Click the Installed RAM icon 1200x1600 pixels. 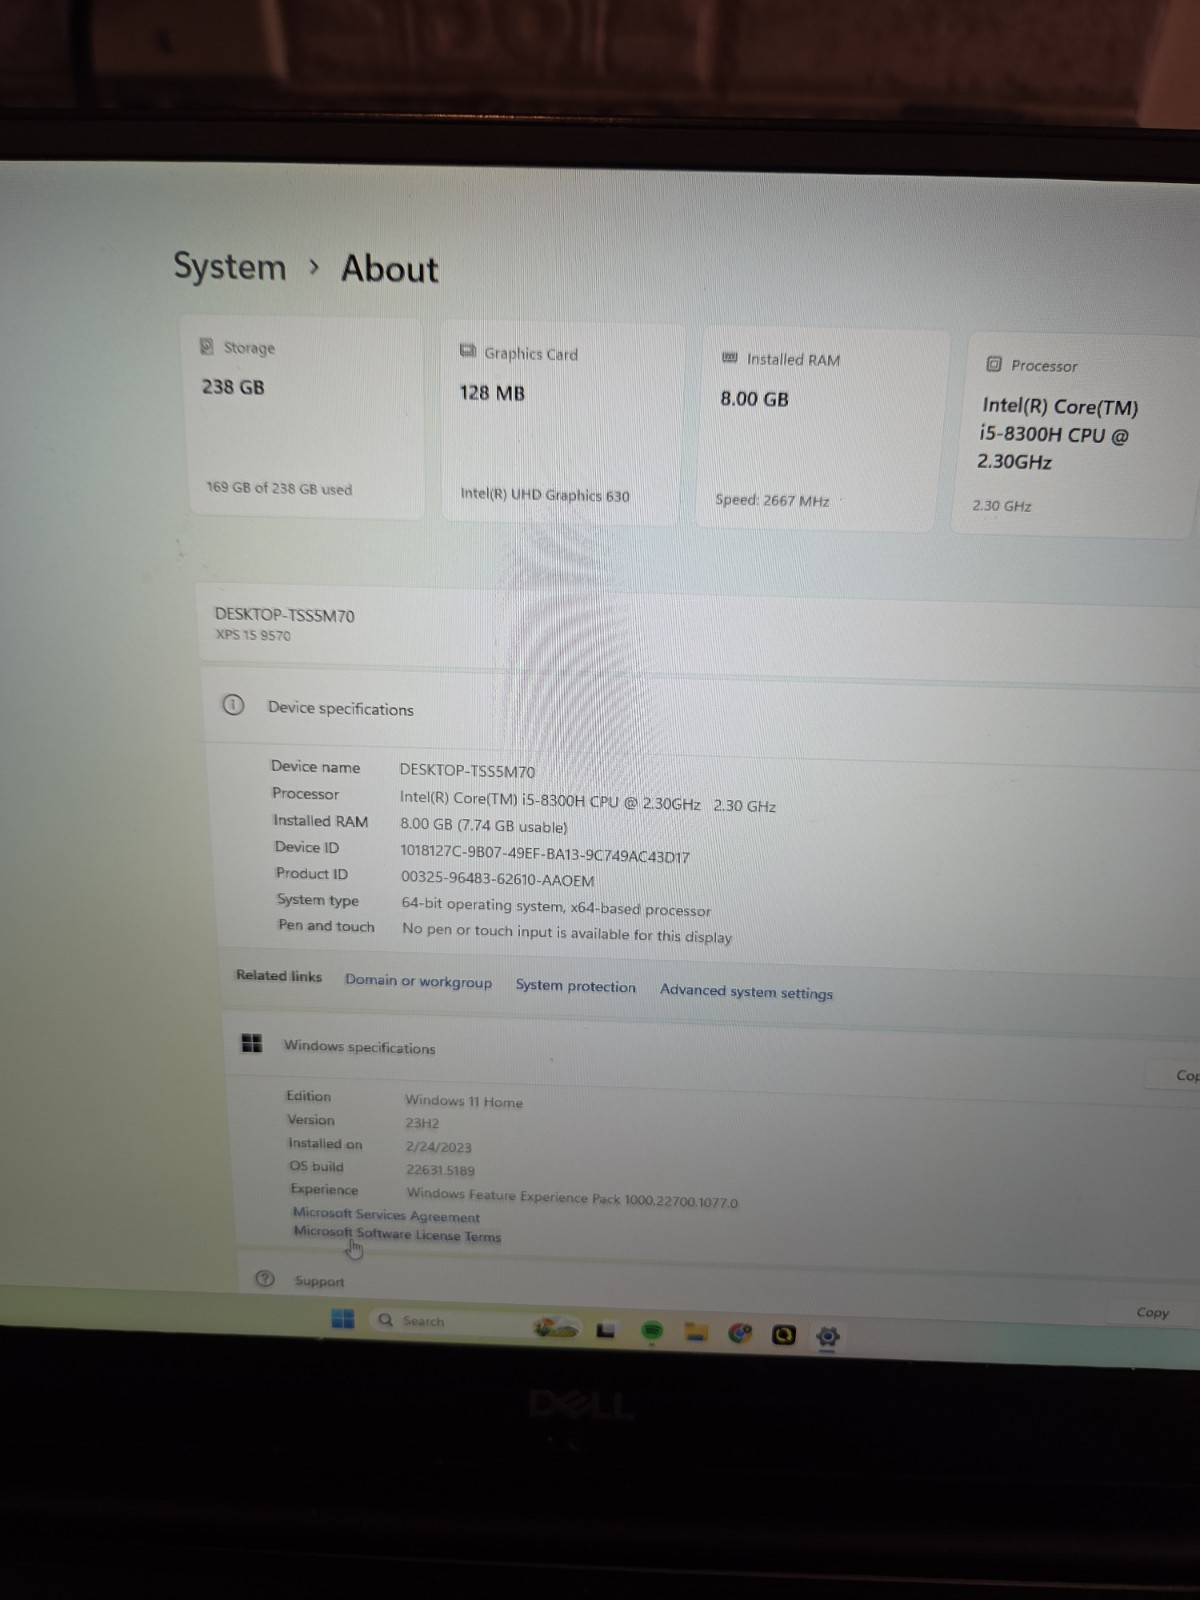pyautogui.click(x=730, y=357)
